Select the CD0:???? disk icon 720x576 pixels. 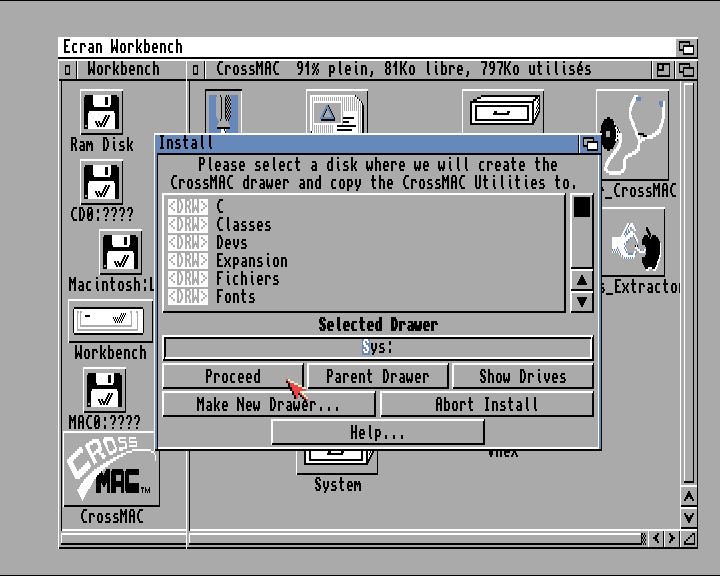point(101,183)
